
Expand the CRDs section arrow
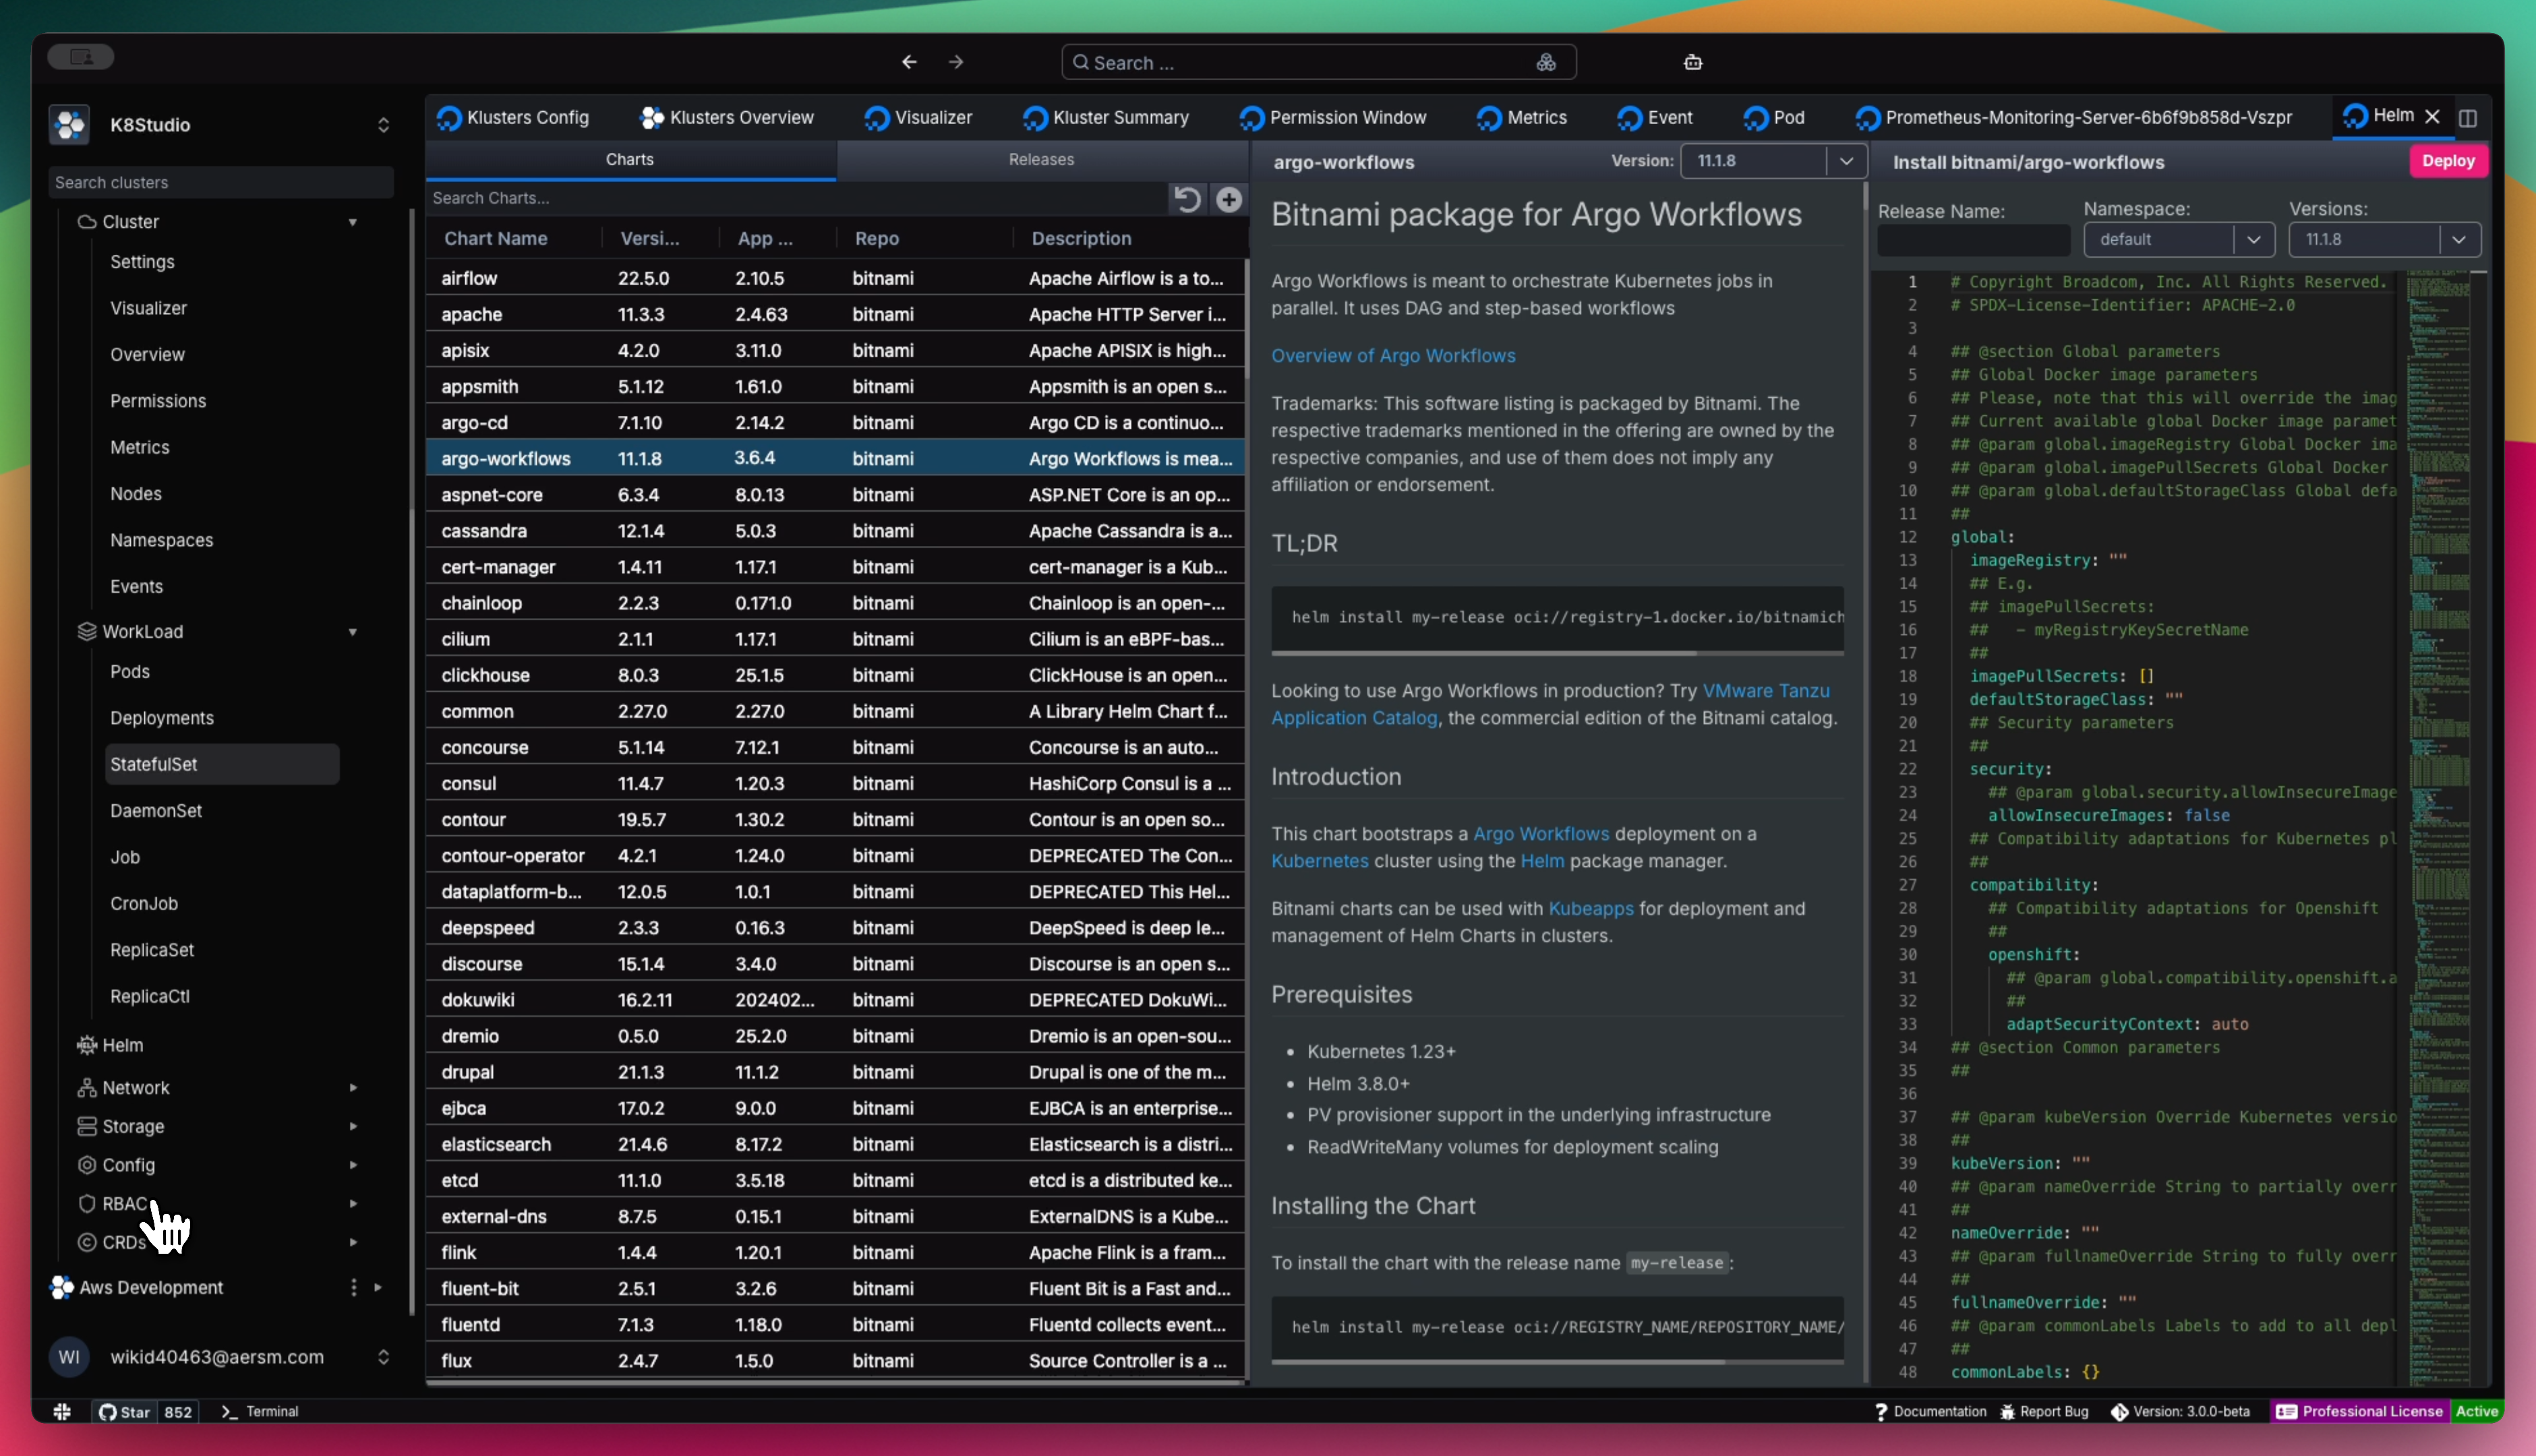[353, 1243]
